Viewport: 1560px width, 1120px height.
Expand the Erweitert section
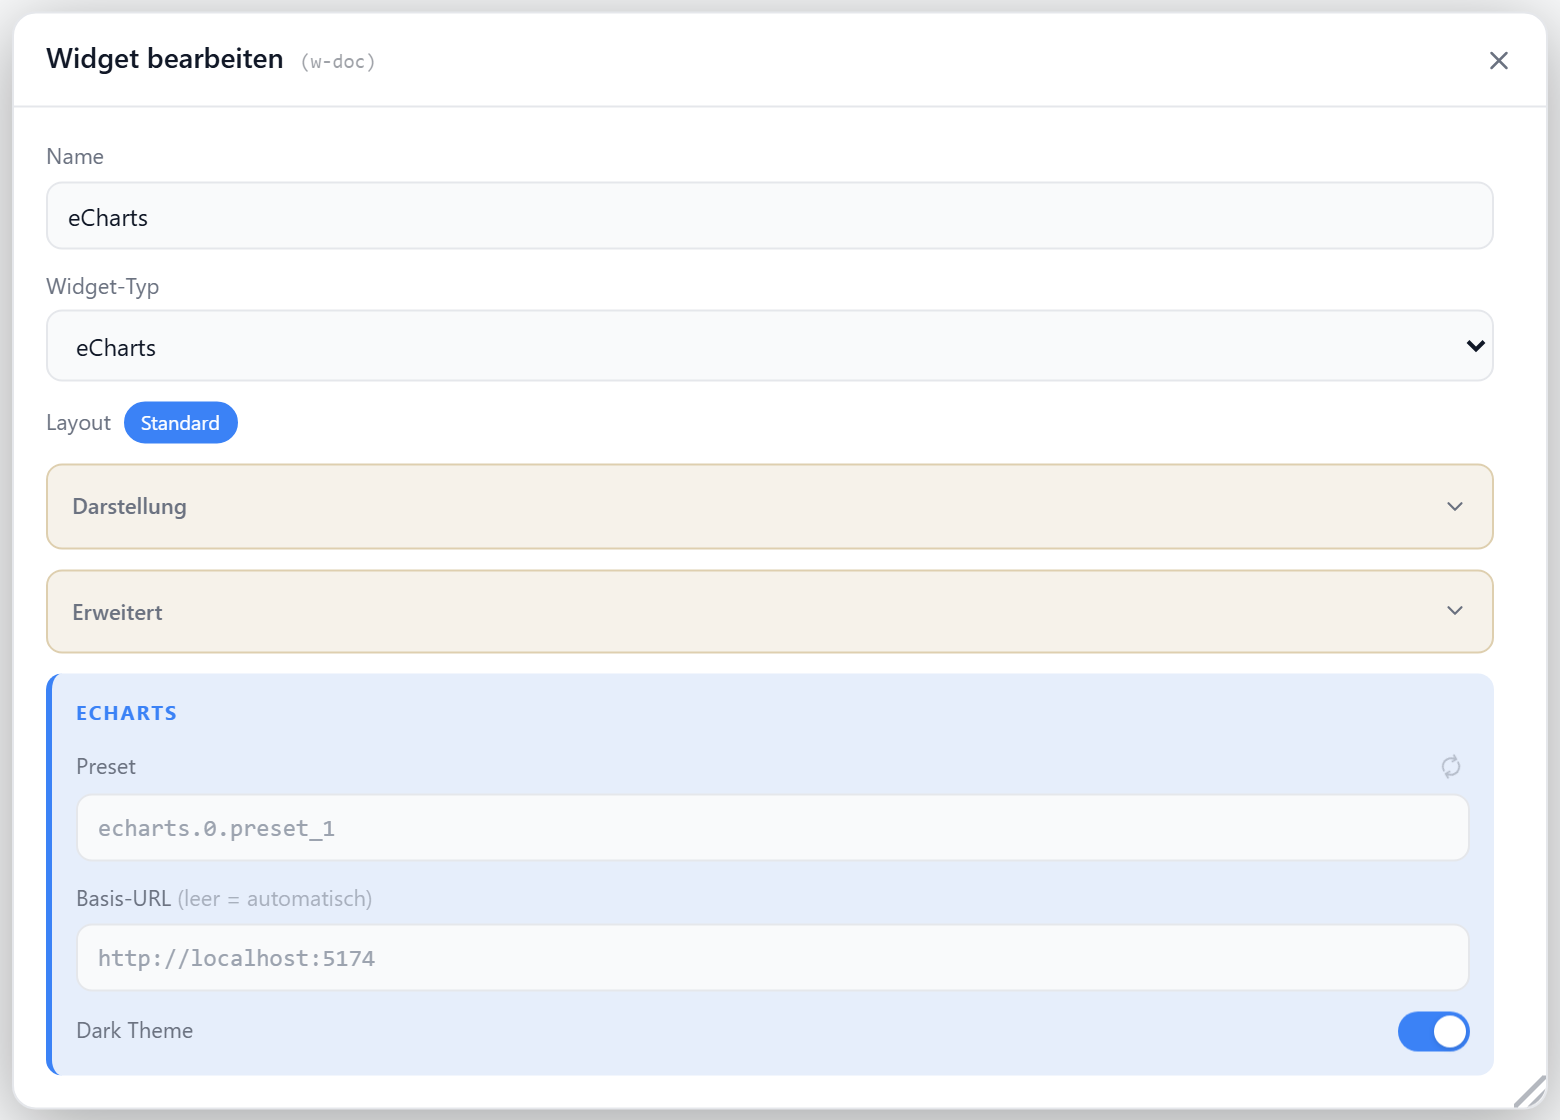tap(770, 612)
